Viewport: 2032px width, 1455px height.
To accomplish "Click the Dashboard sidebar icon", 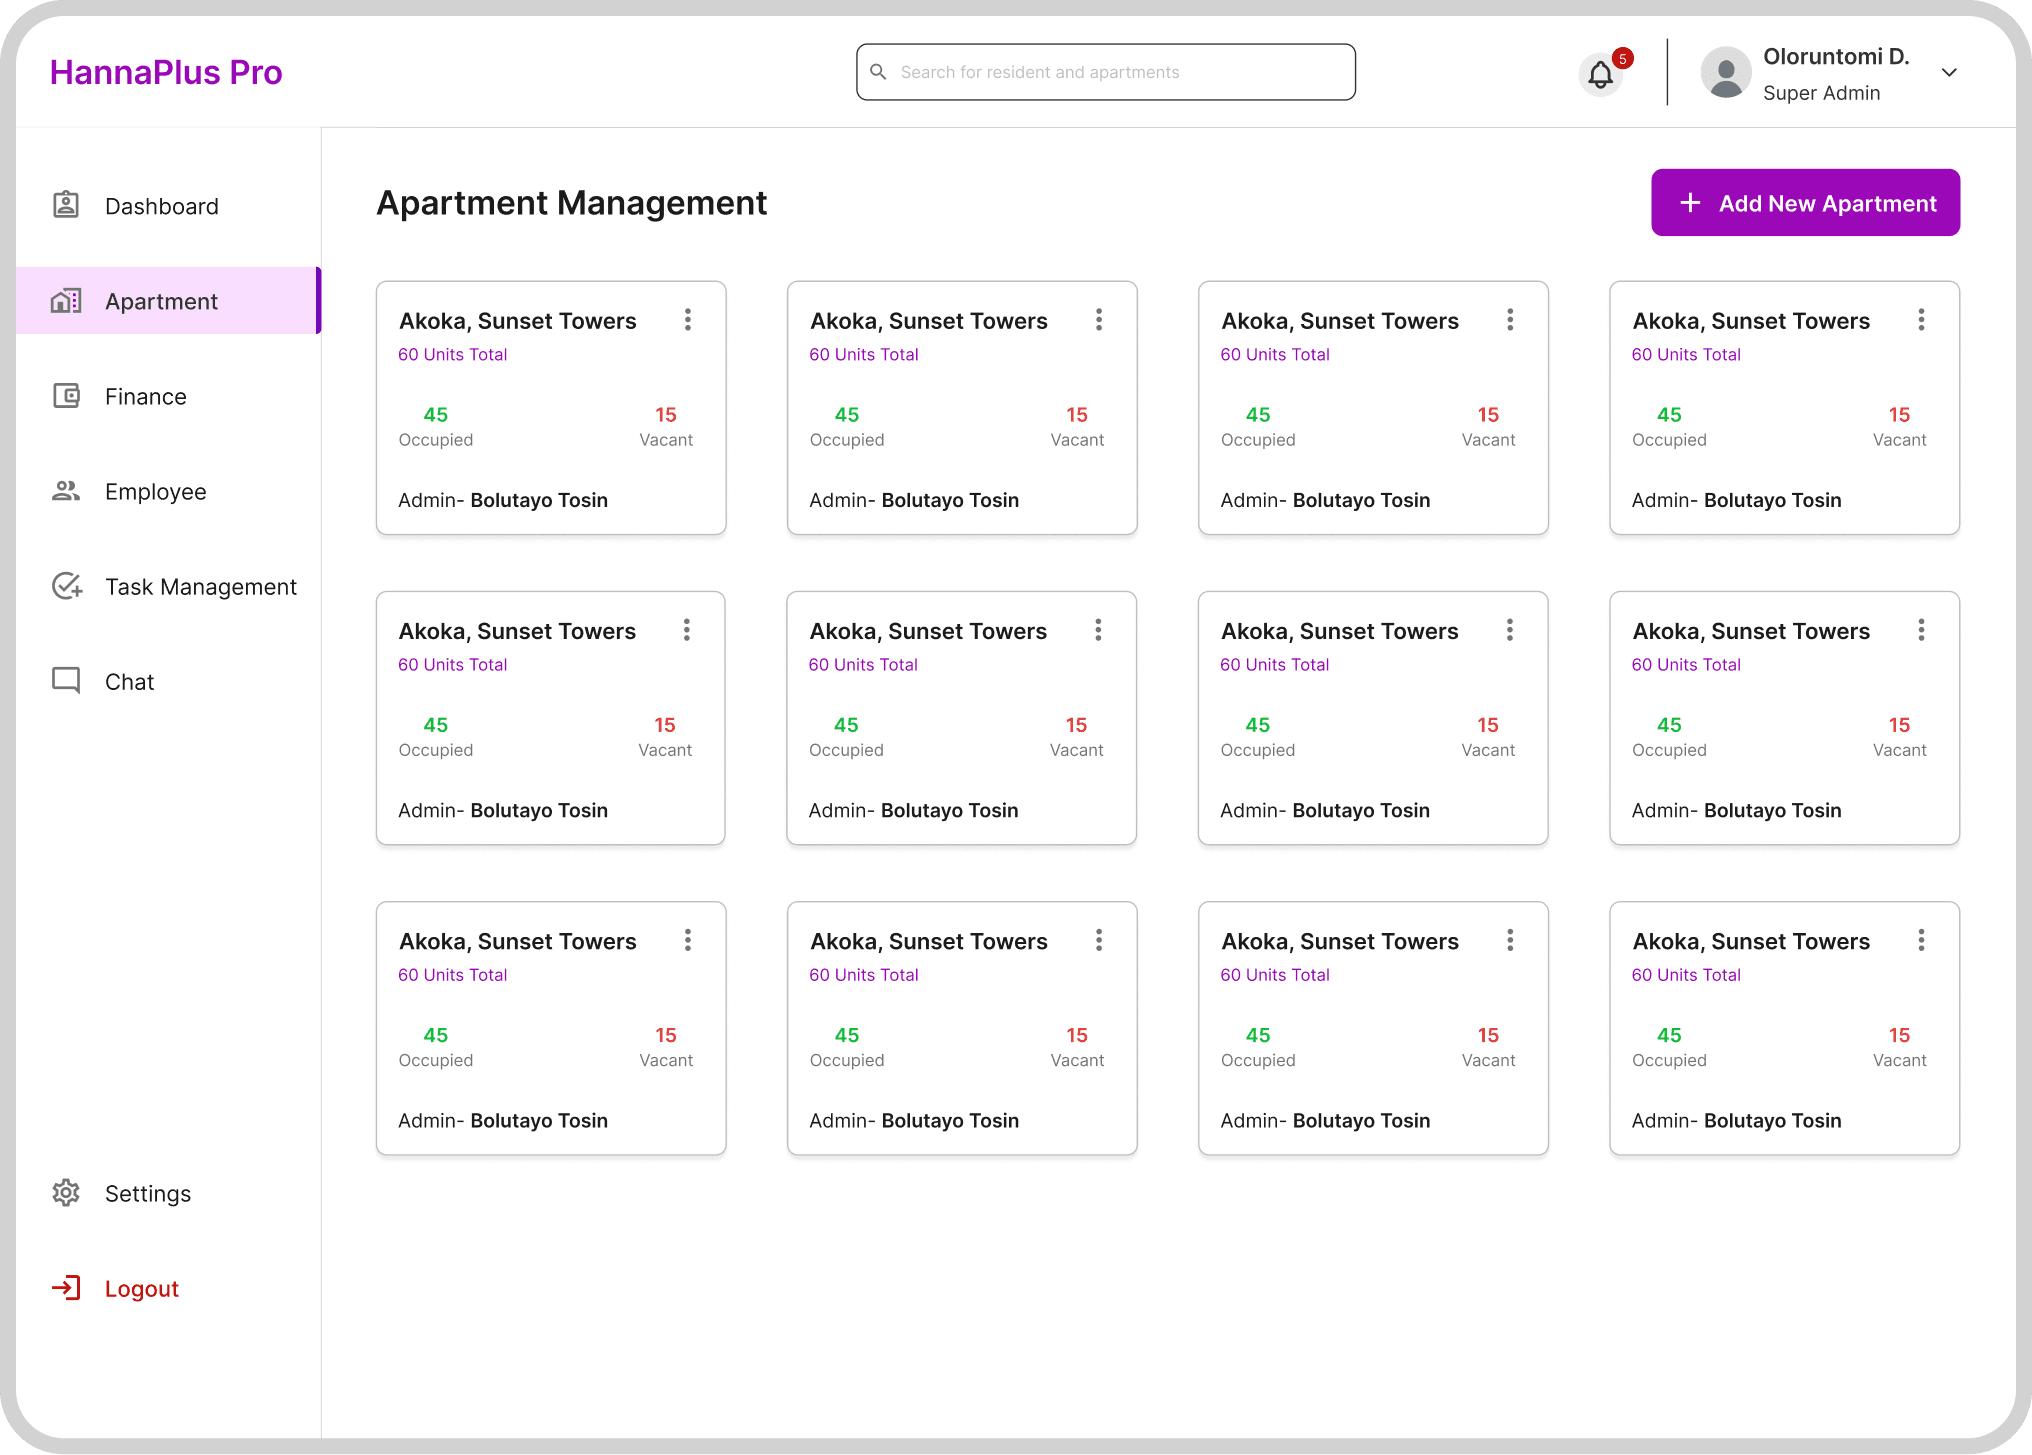I will (66, 205).
